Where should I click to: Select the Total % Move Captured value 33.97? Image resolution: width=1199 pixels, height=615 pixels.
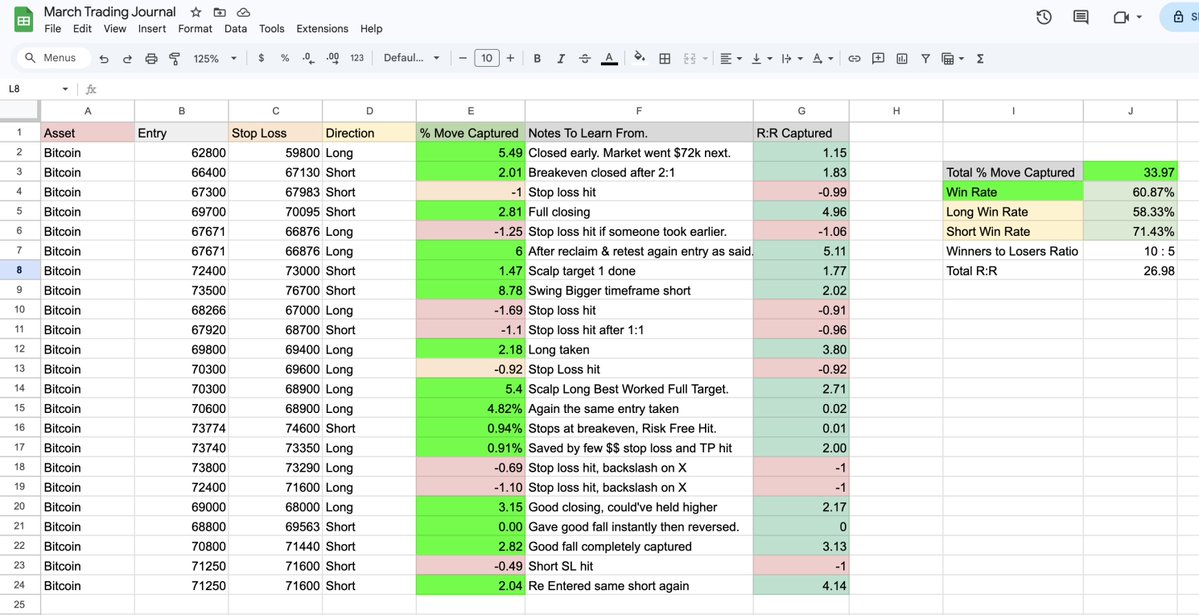tap(1130, 172)
